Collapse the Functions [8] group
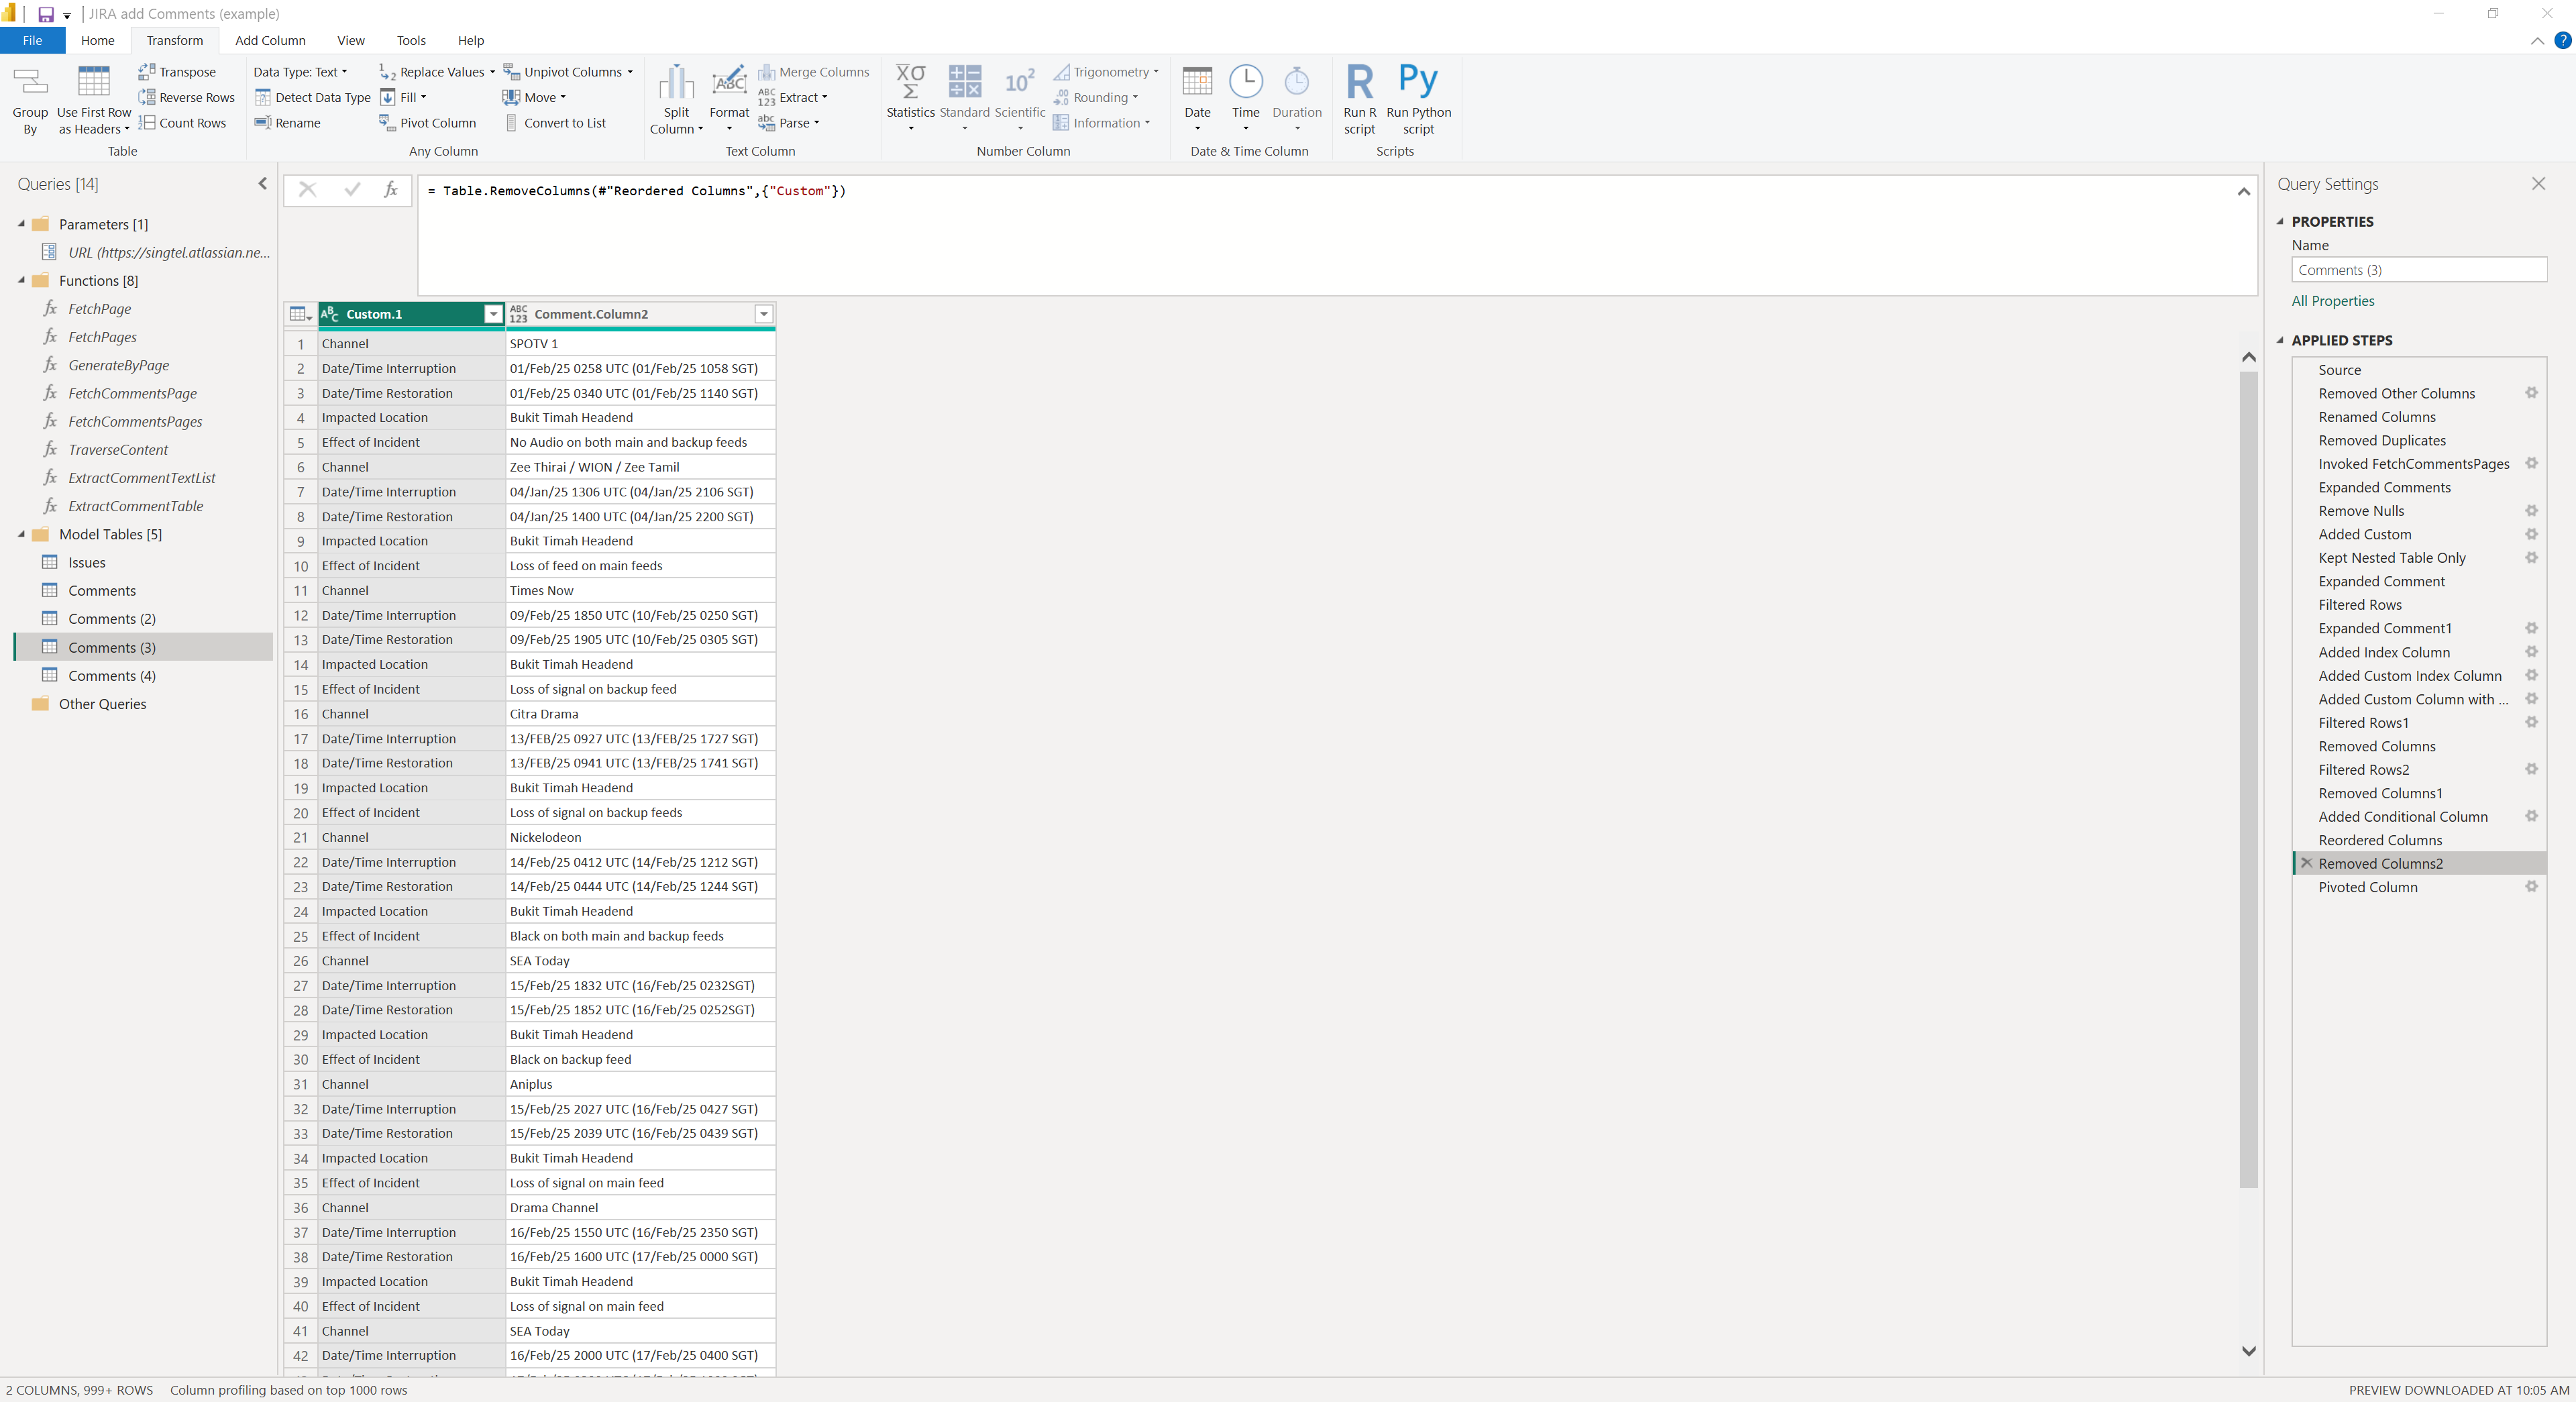This screenshot has height=1402, width=2576. 21,281
